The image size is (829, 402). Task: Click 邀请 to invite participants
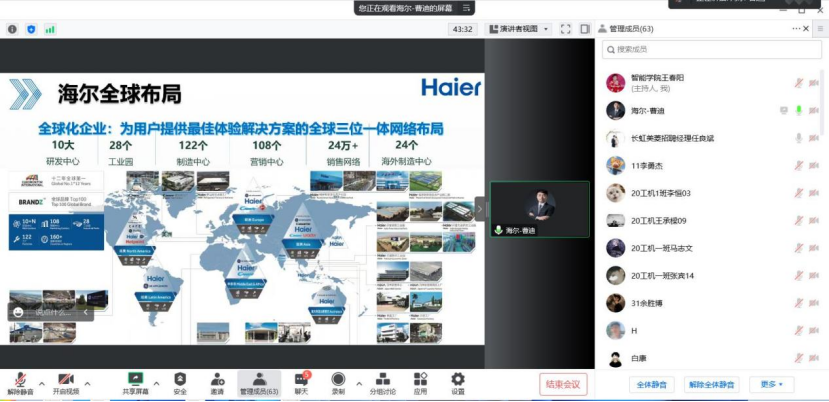point(217,385)
